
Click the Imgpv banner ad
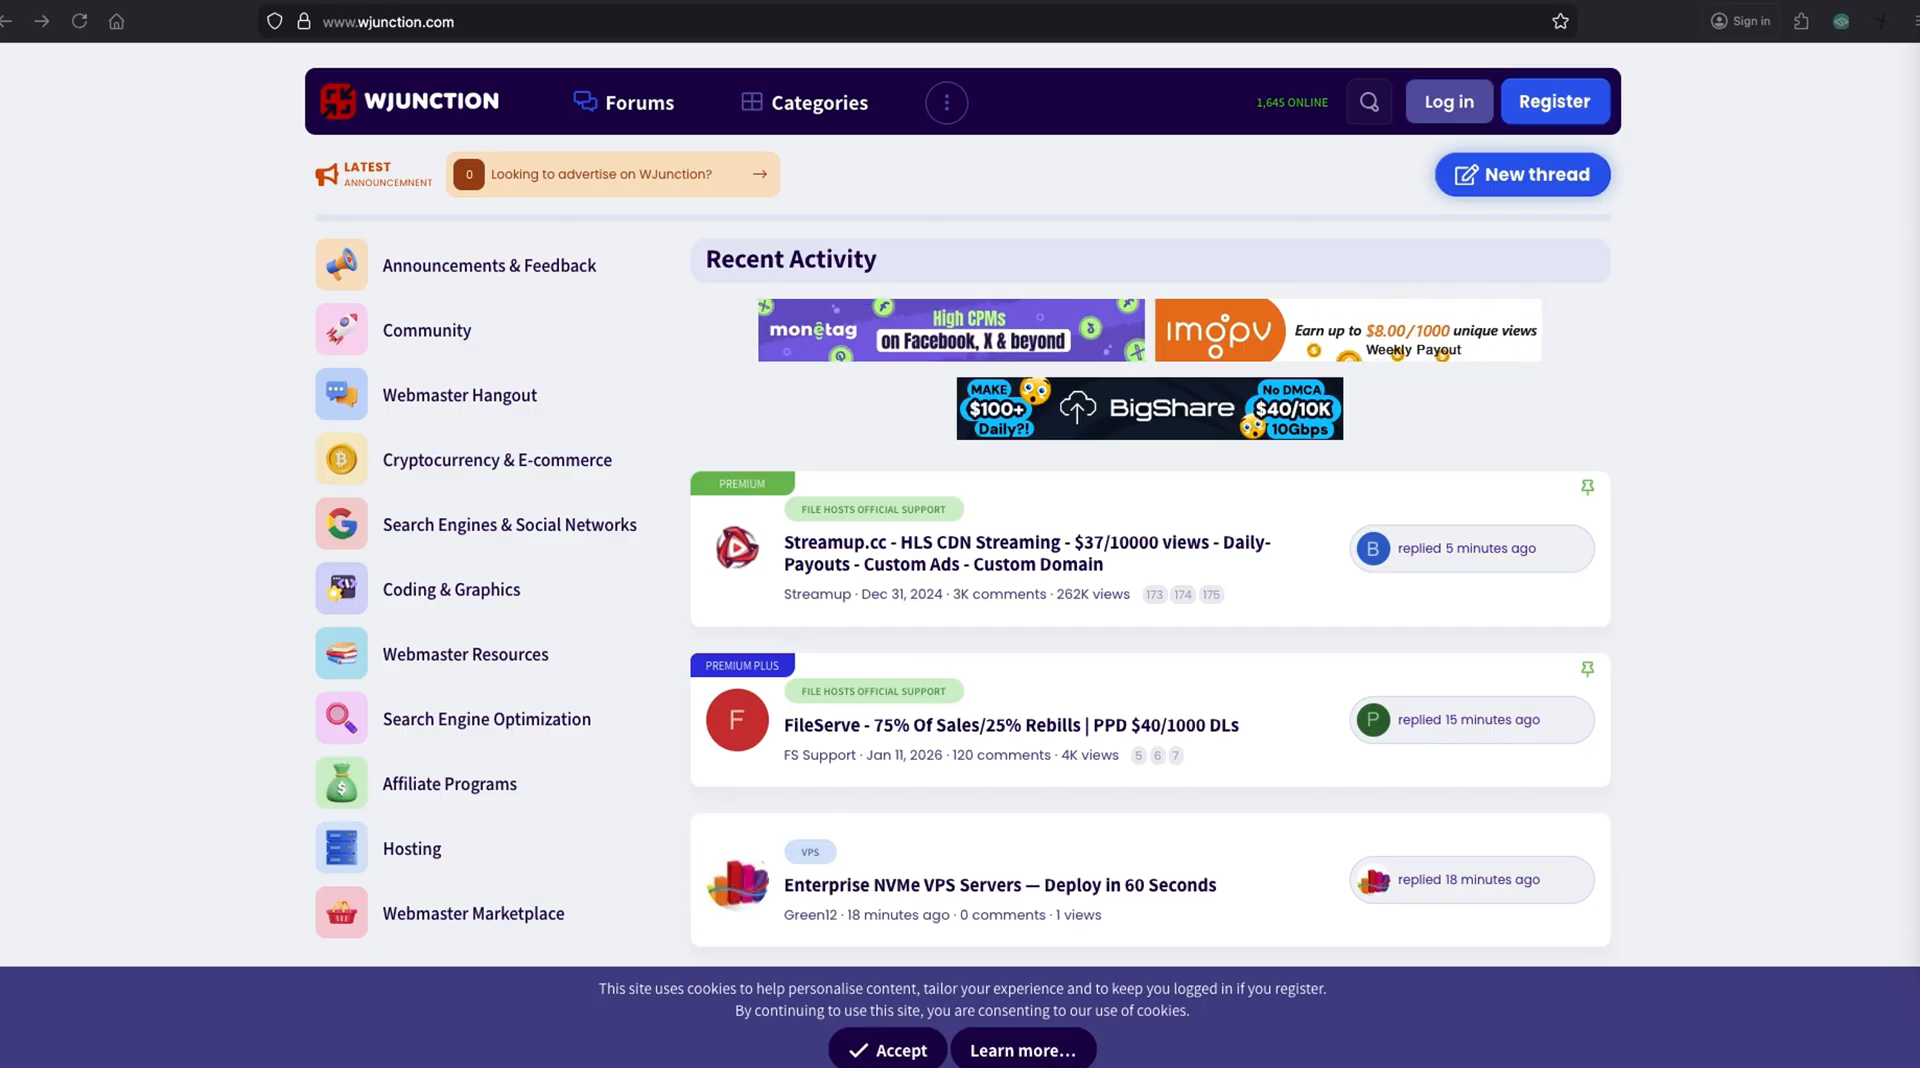[x=1348, y=330]
